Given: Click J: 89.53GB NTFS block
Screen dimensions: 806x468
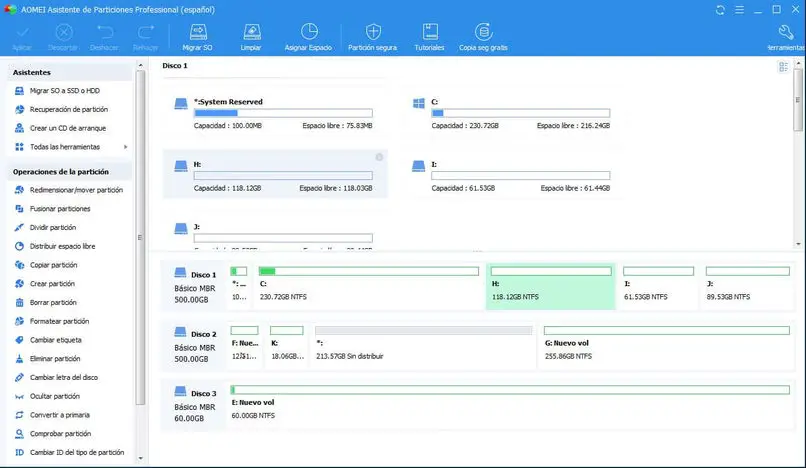Looking at the screenshot, I should [748, 286].
